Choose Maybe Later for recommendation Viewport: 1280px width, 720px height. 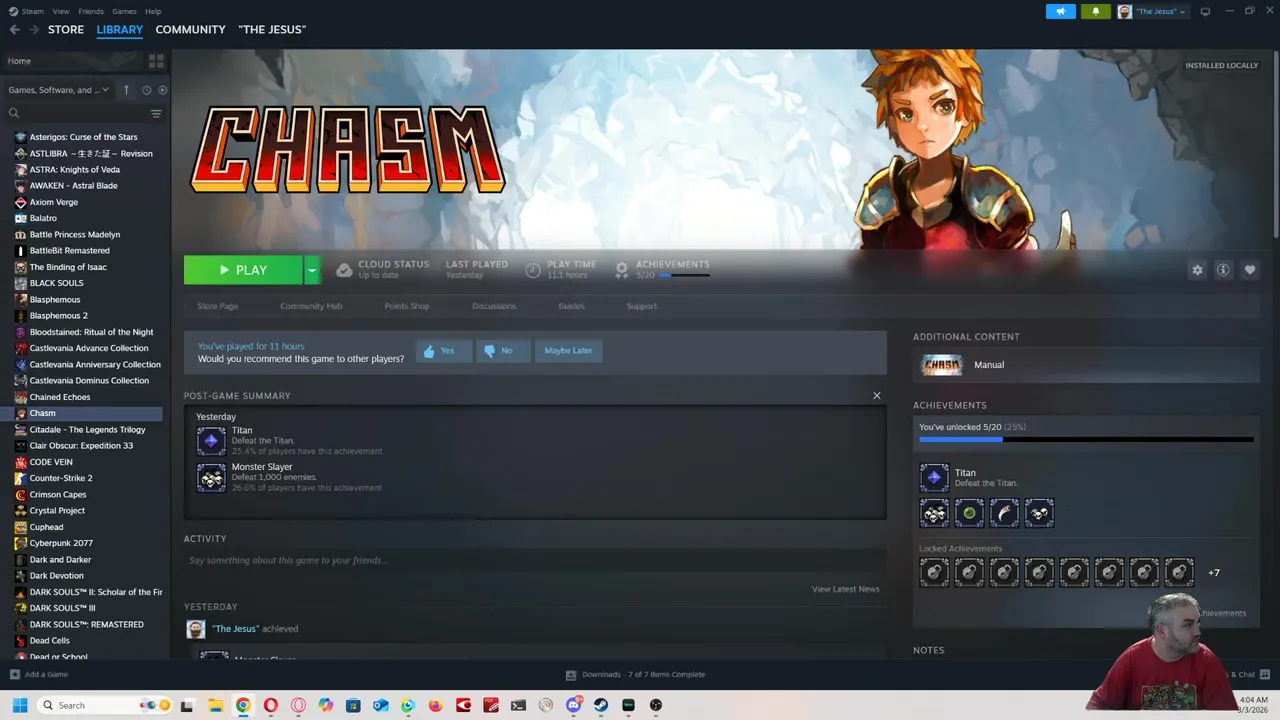(x=568, y=351)
